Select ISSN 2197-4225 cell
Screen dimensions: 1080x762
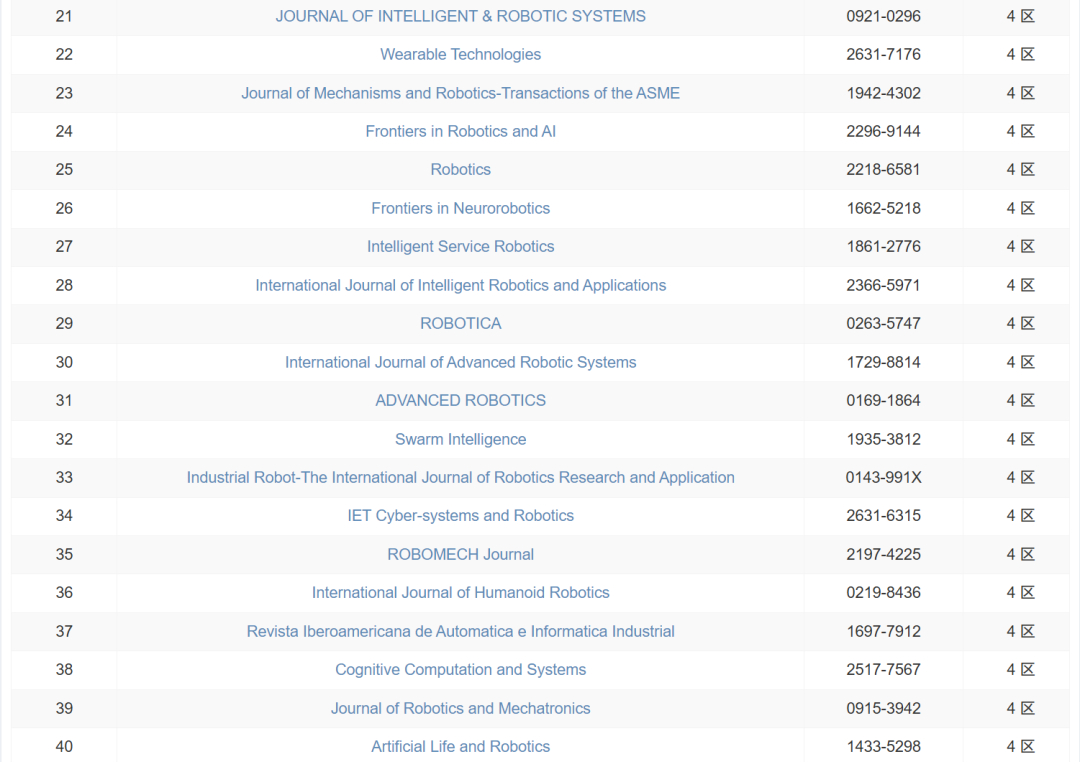click(883, 554)
